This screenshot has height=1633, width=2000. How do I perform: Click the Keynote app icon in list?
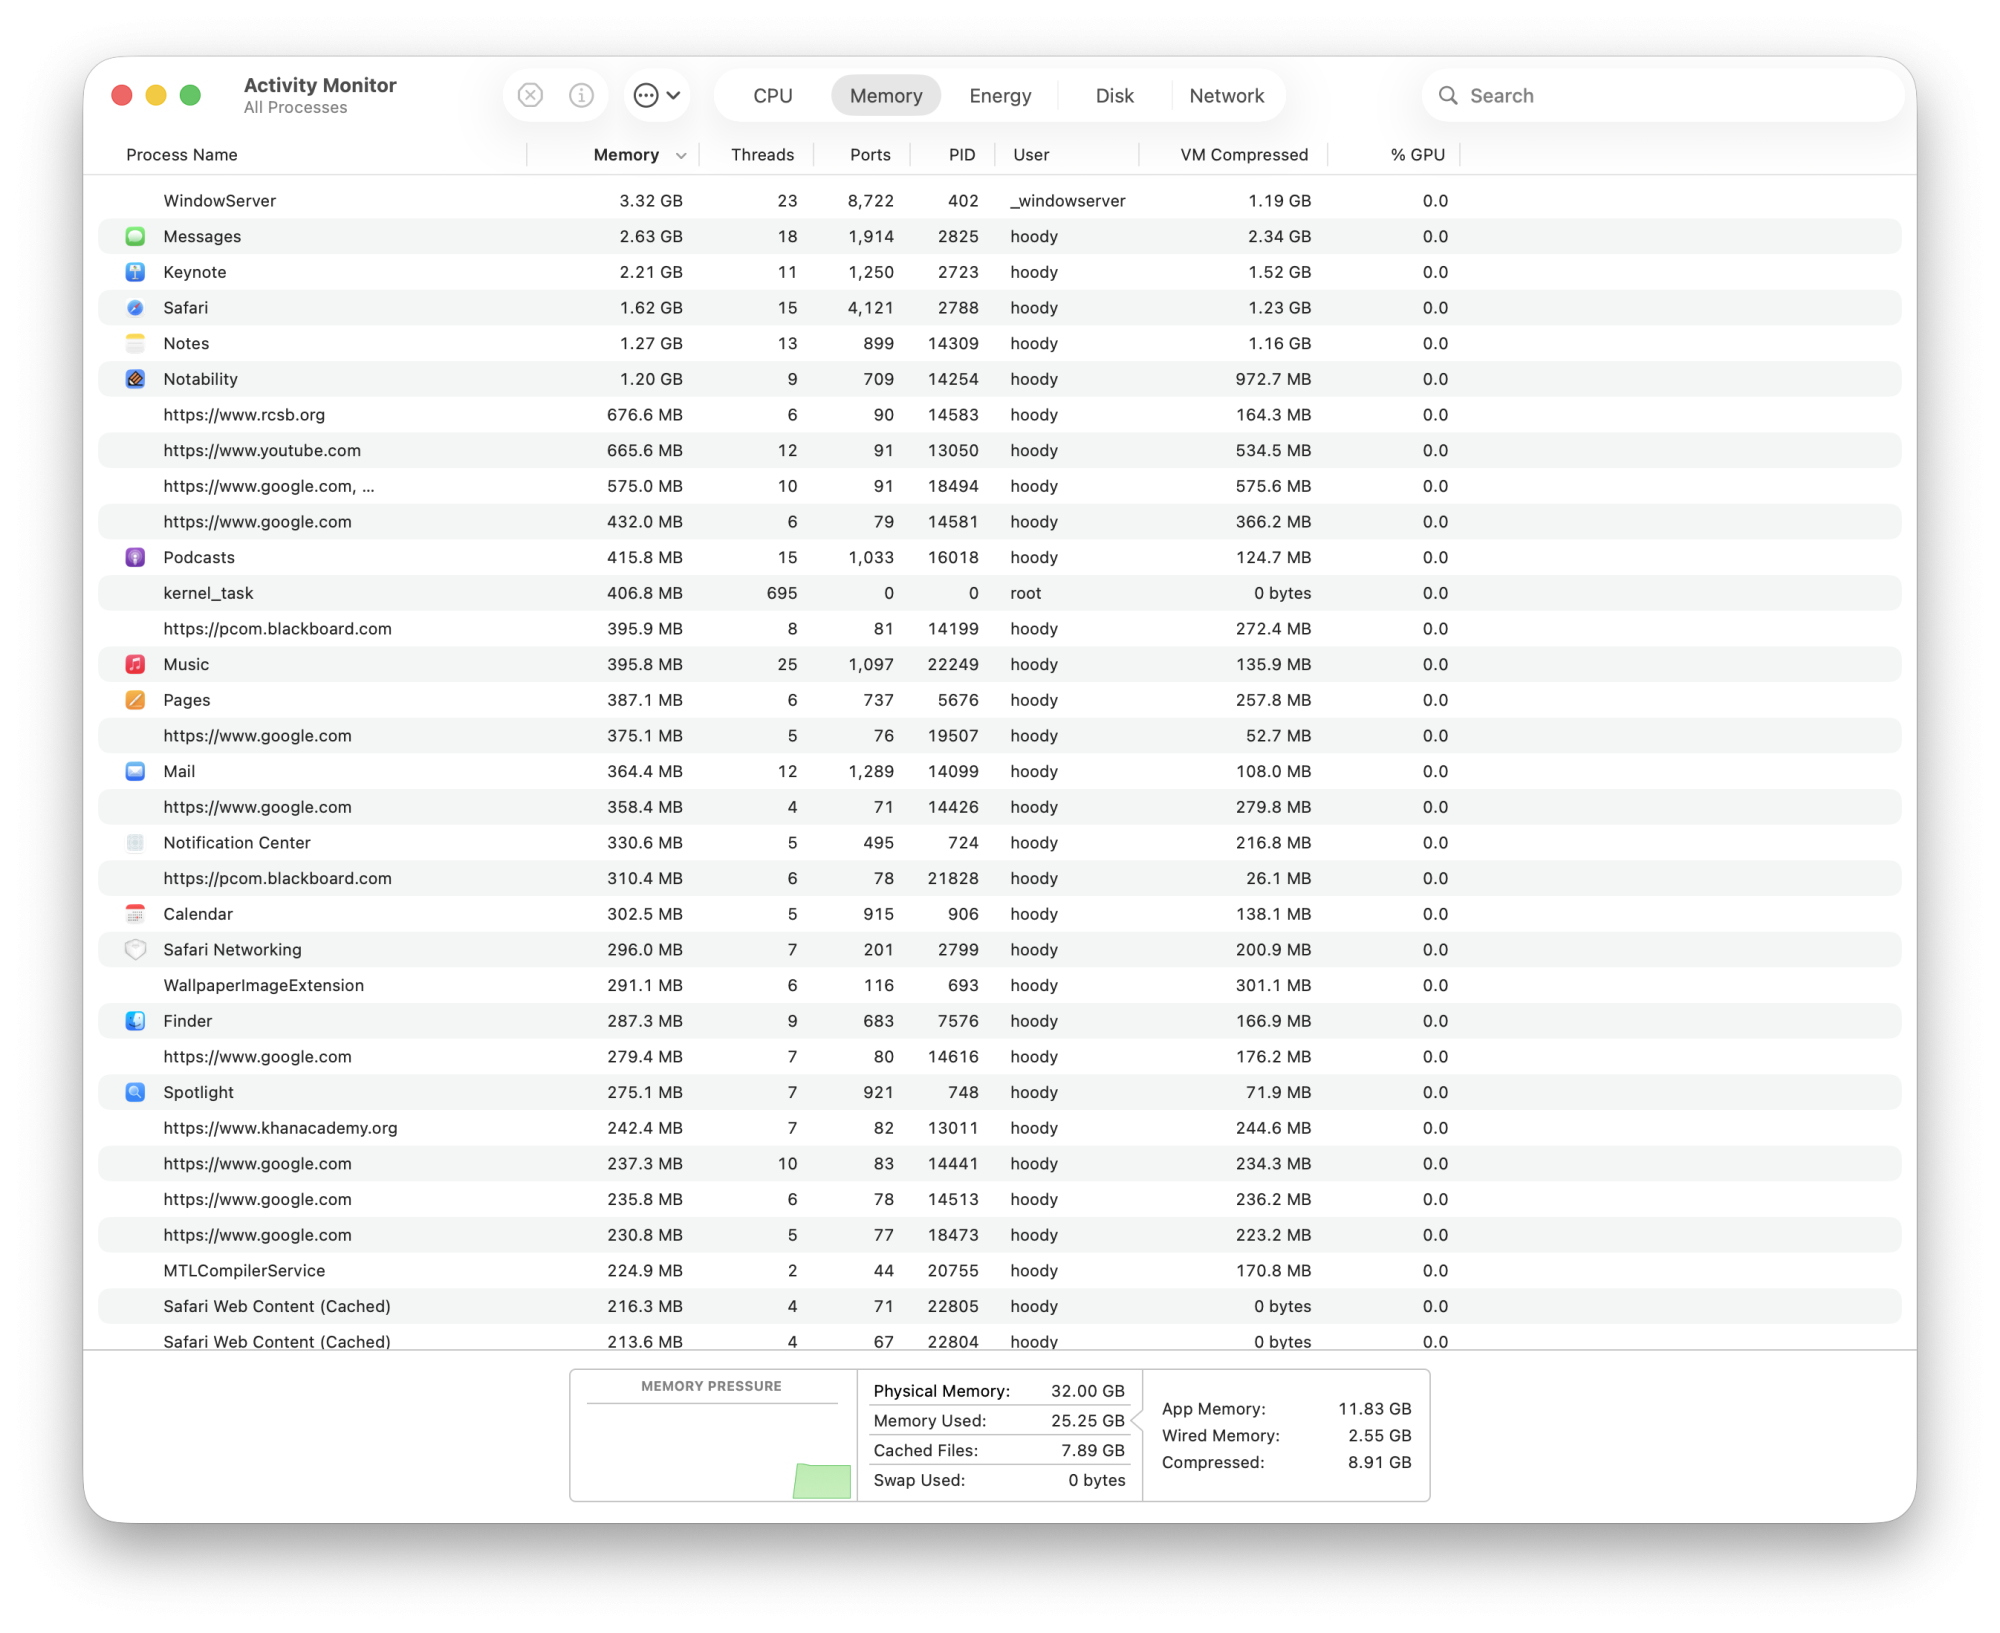click(x=135, y=272)
